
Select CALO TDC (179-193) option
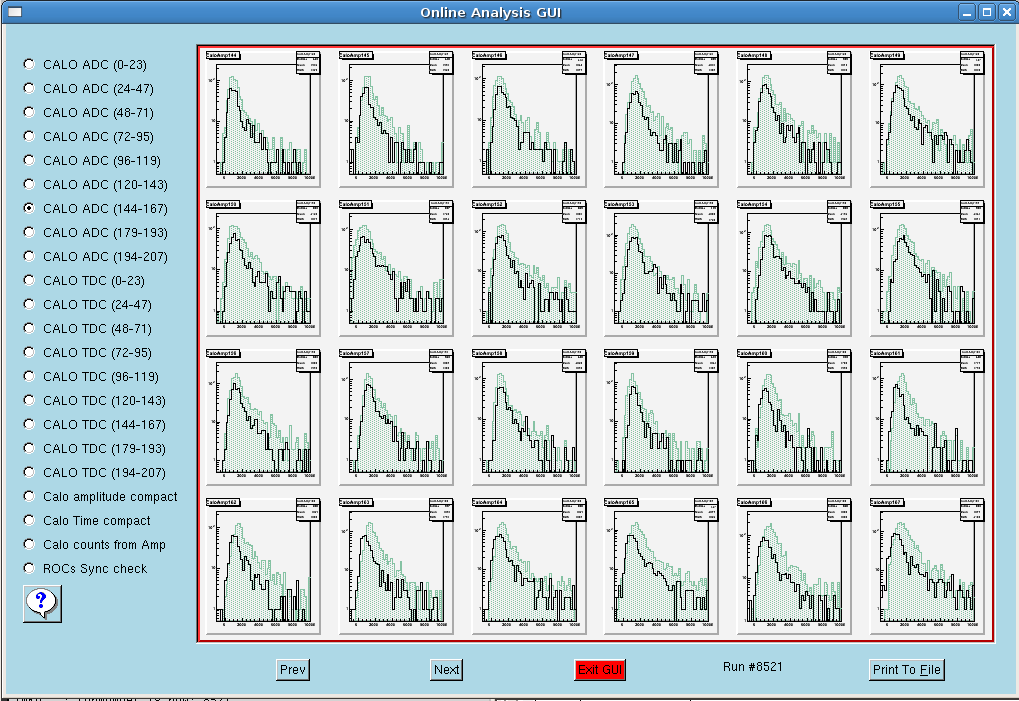[x=29, y=448]
